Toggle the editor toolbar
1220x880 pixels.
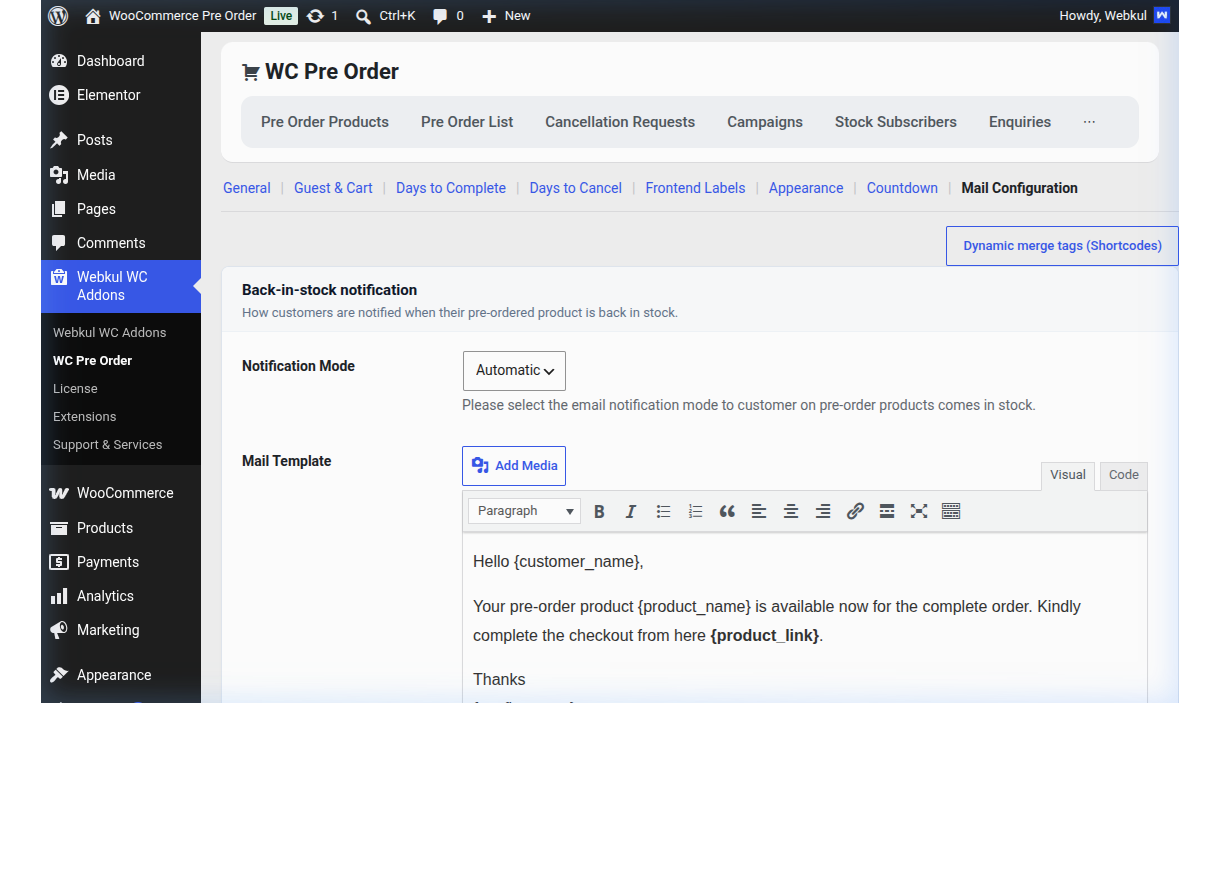tap(951, 511)
